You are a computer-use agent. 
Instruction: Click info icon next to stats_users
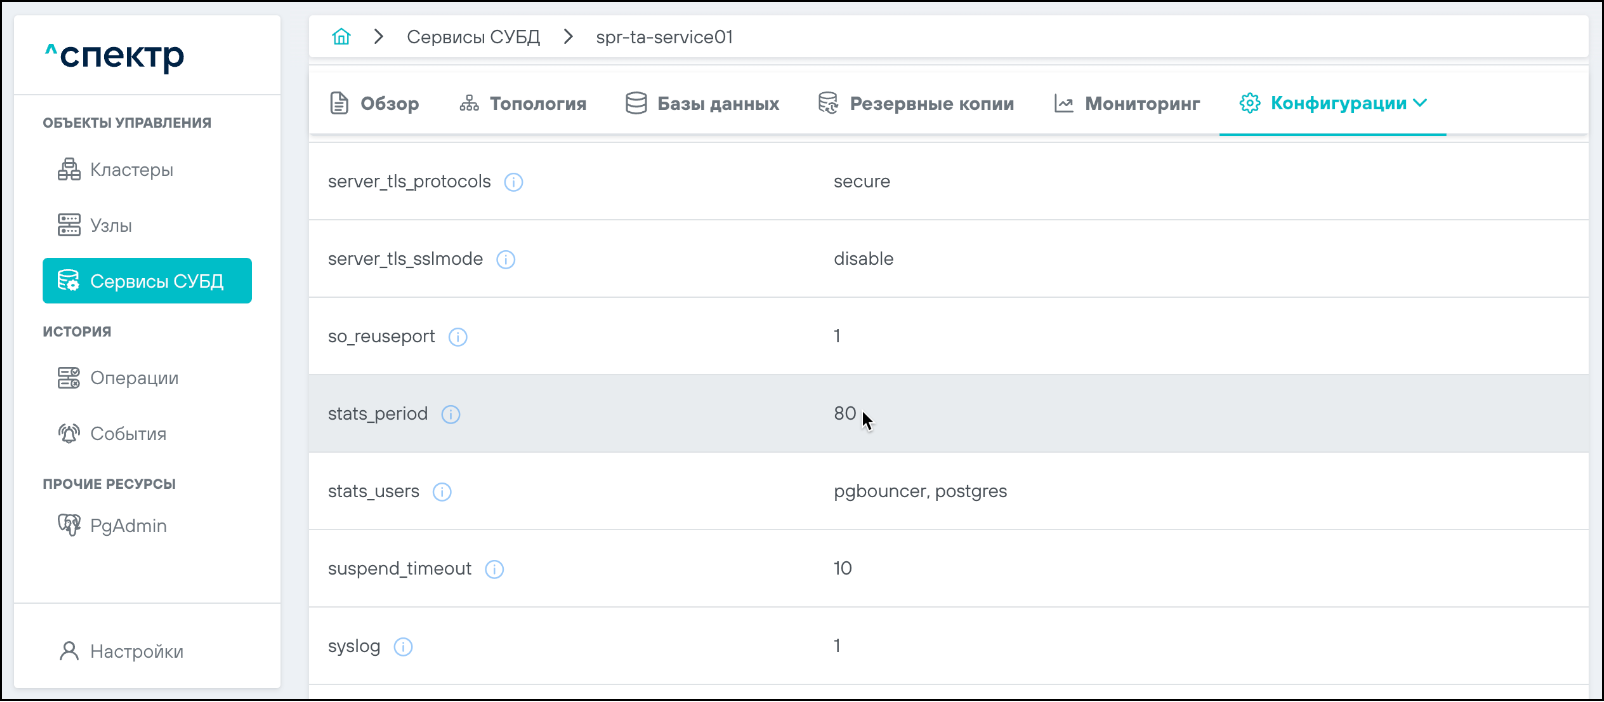click(x=442, y=492)
